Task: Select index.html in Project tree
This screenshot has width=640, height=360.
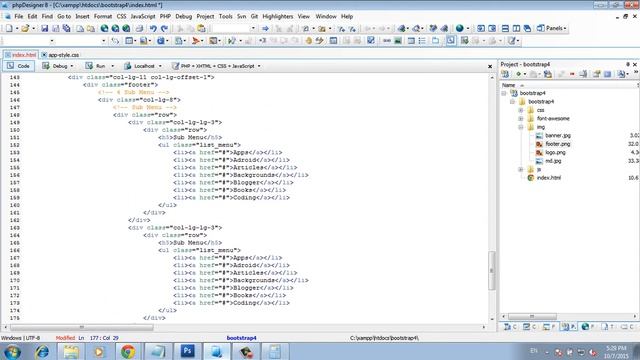Action: pyautogui.click(x=548, y=178)
